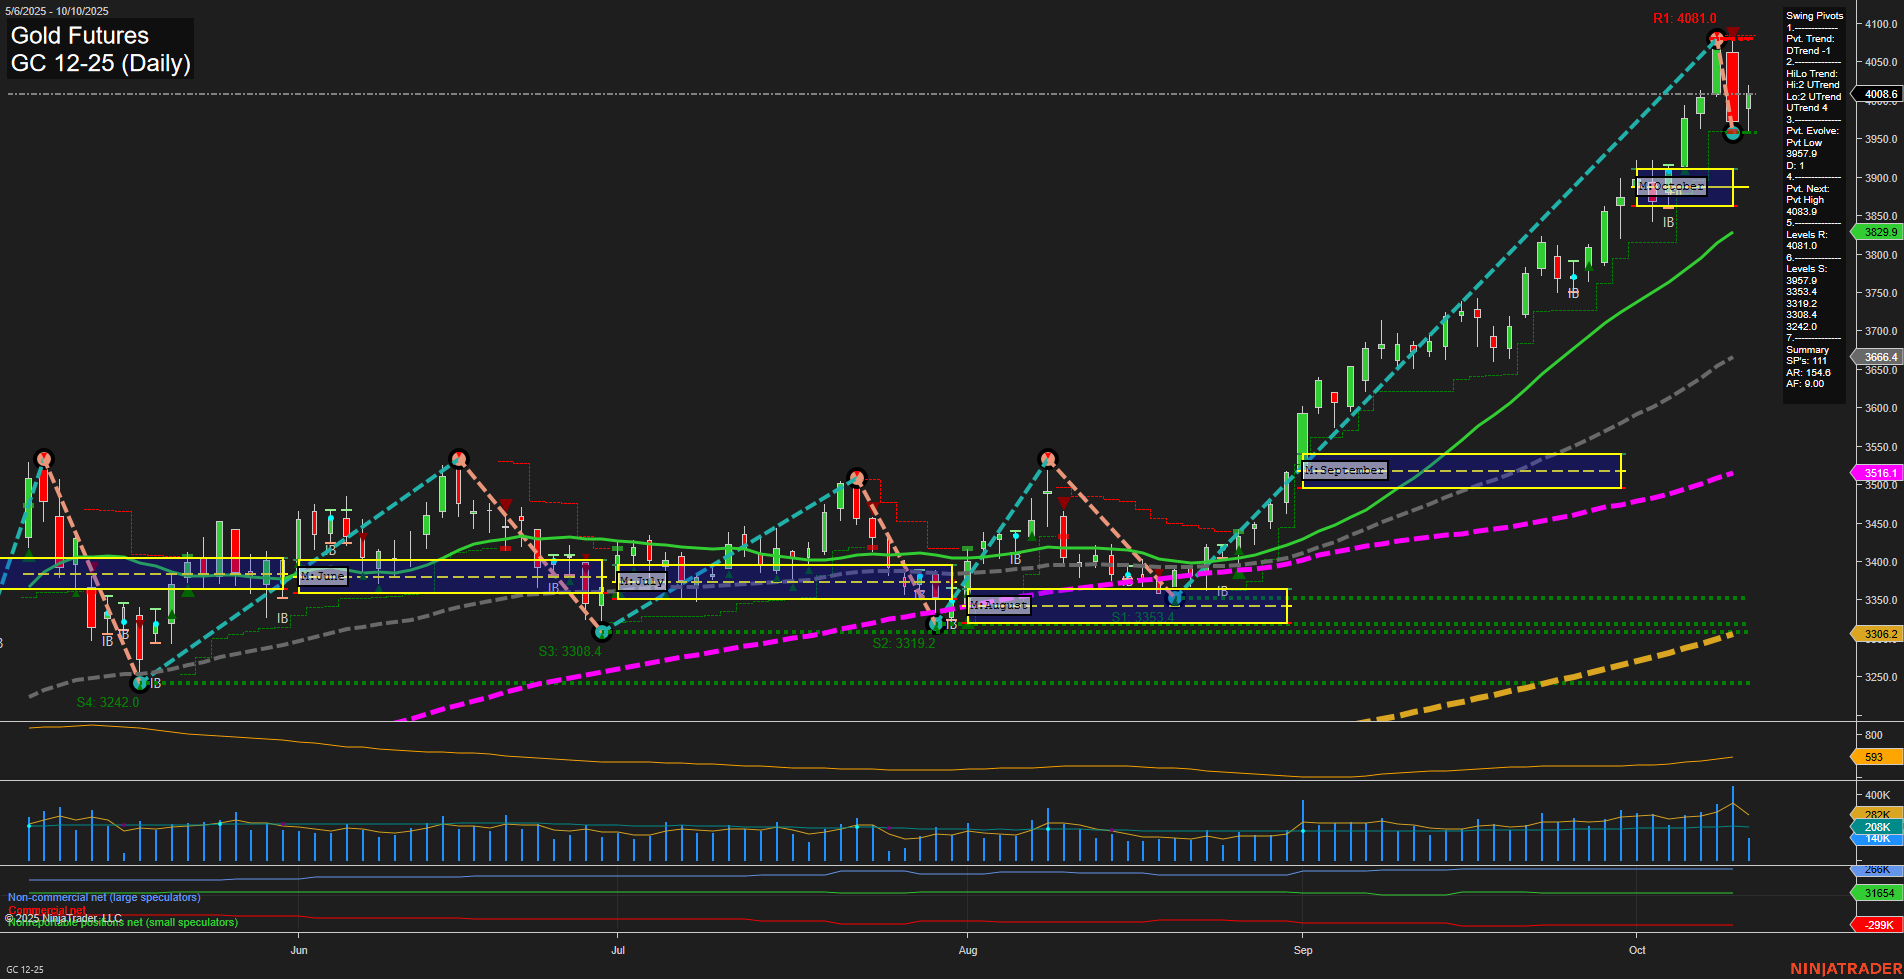Click the pink 3516.1 price marker

(x=1878, y=472)
